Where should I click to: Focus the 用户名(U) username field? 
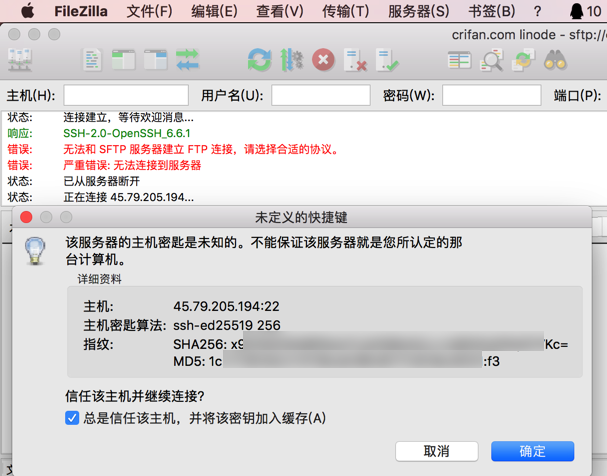click(321, 95)
